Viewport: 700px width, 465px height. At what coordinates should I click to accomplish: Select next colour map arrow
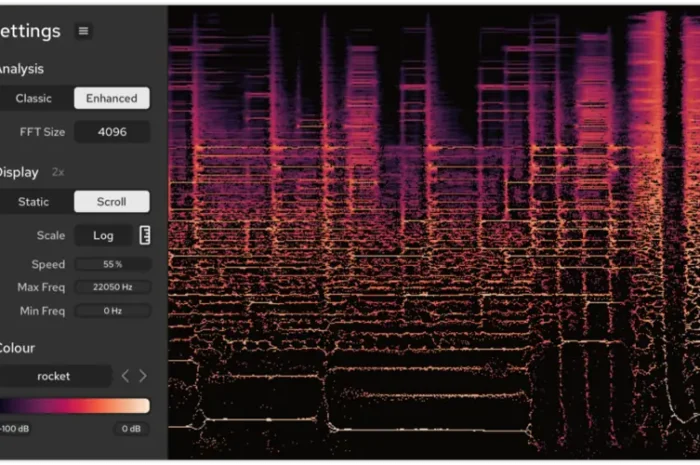click(143, 376)
